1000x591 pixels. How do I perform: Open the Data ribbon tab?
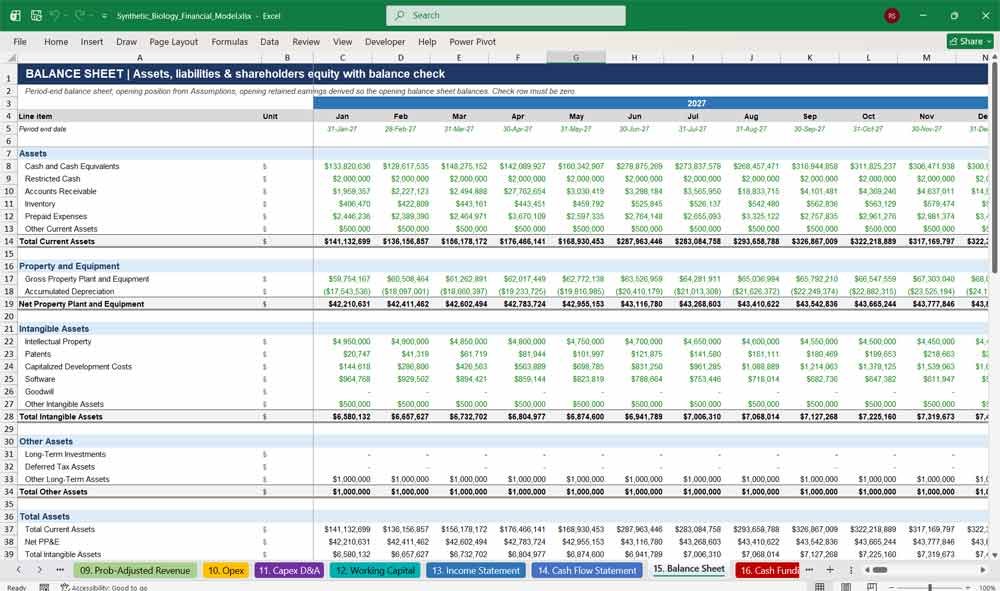coord(269,41)
